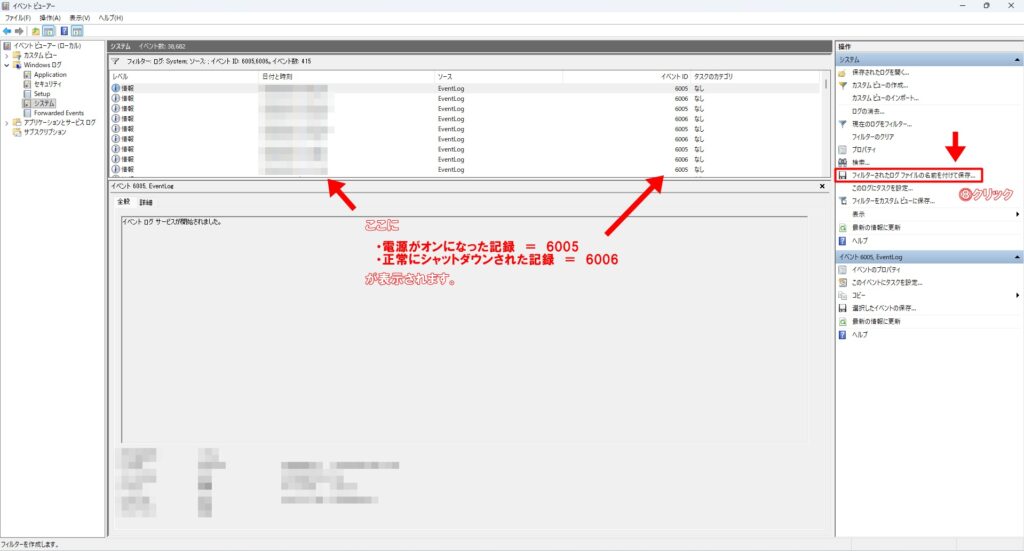Select the システム log in the tree
This screenshot has height=551, width=1024.
[x=44, y=103]
